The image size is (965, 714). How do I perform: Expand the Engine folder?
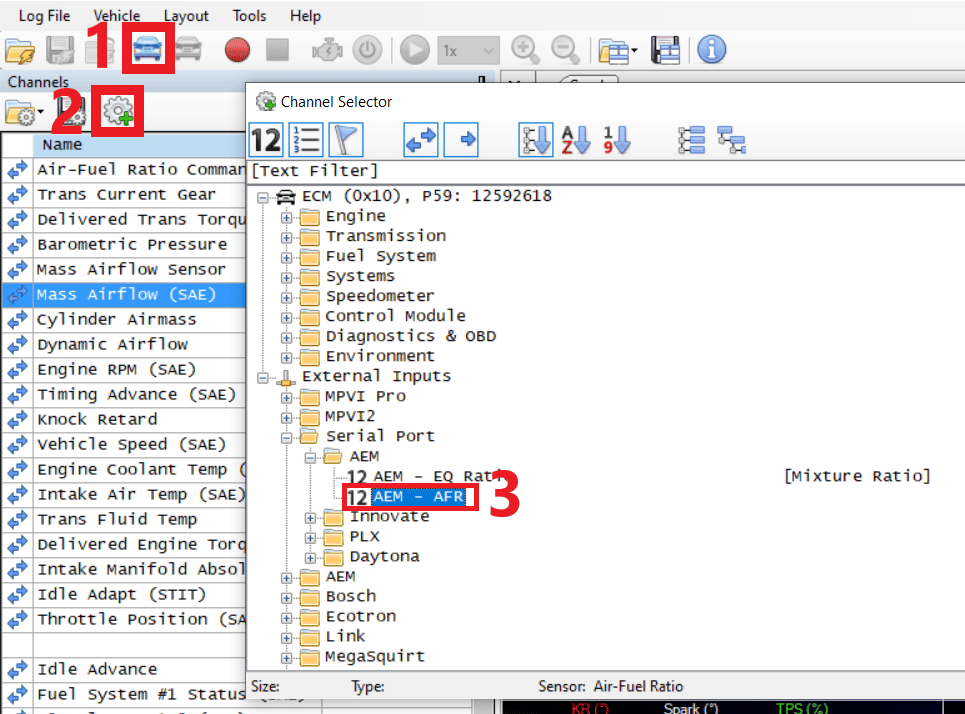tap(286, 217)
